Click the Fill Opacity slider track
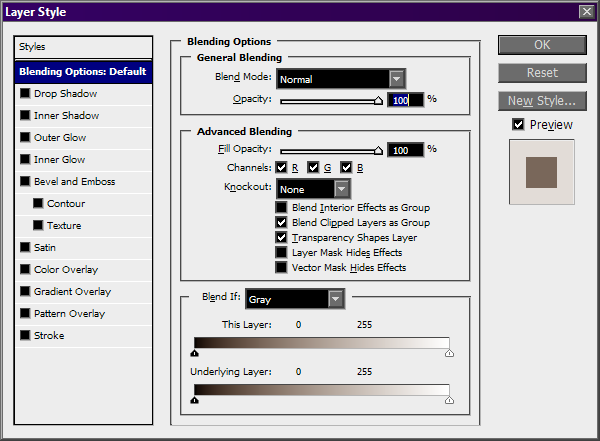 pyautogui.click(x=330, y=150)
